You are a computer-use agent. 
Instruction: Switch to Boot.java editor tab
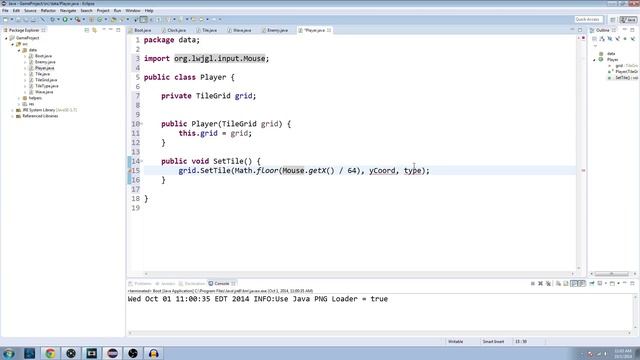(x=140, y=30)
